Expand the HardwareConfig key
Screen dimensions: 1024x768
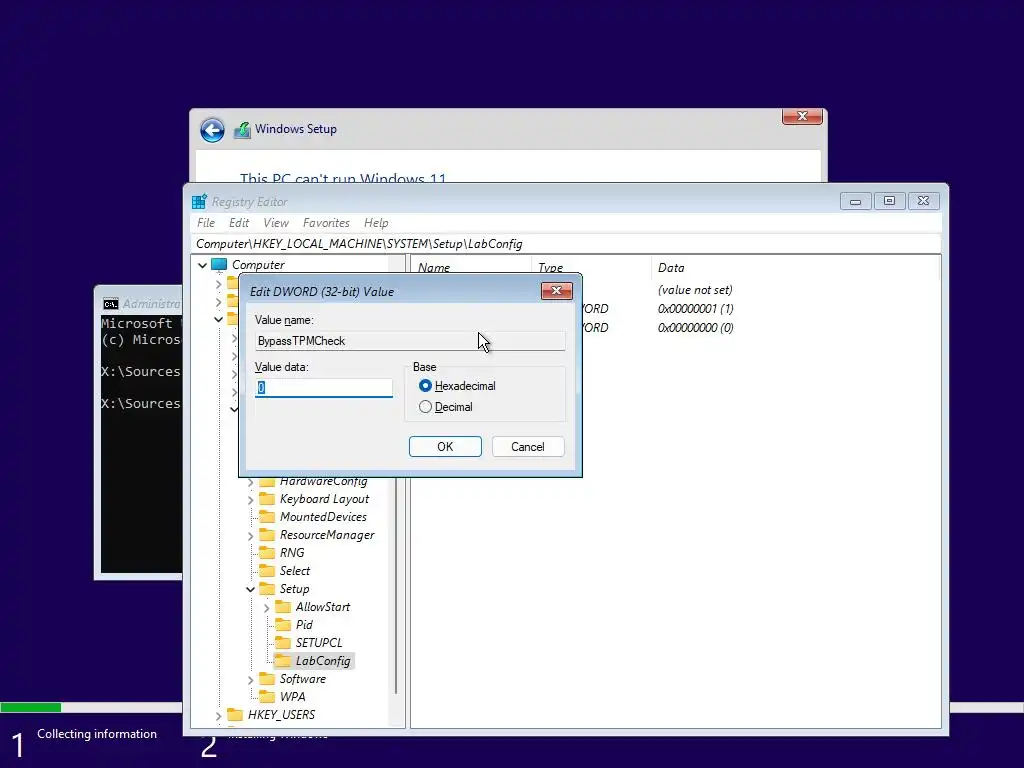point(251,483)
